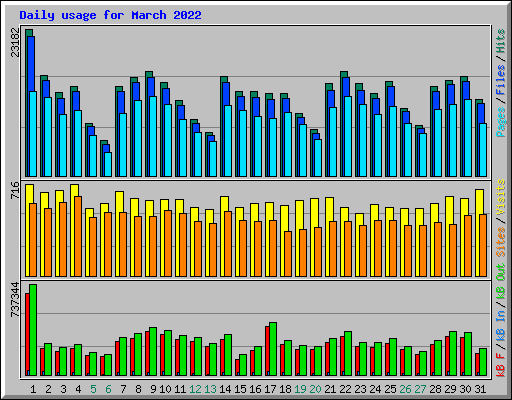Click day label 17 on x-axis
This screenshot has width=512, height=400.
click(270, 389)
